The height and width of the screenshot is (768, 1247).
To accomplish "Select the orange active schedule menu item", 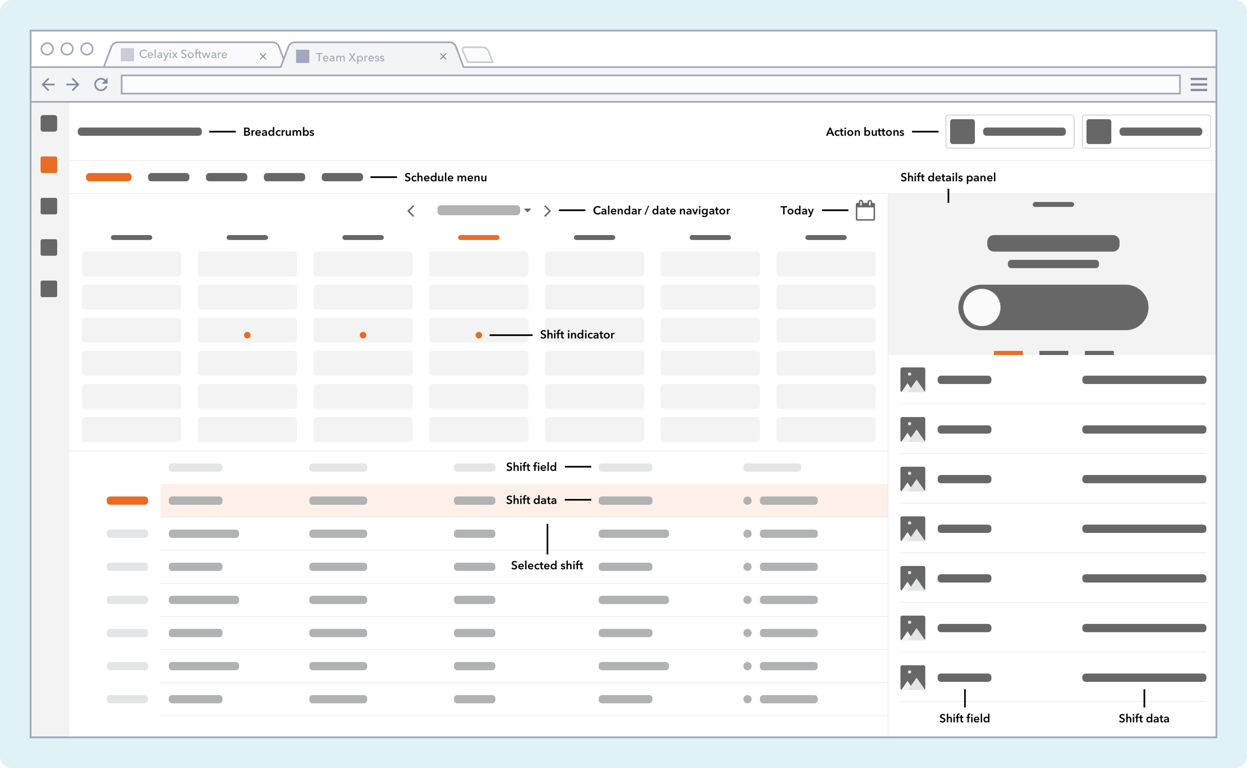I will (x=109, y=177).
